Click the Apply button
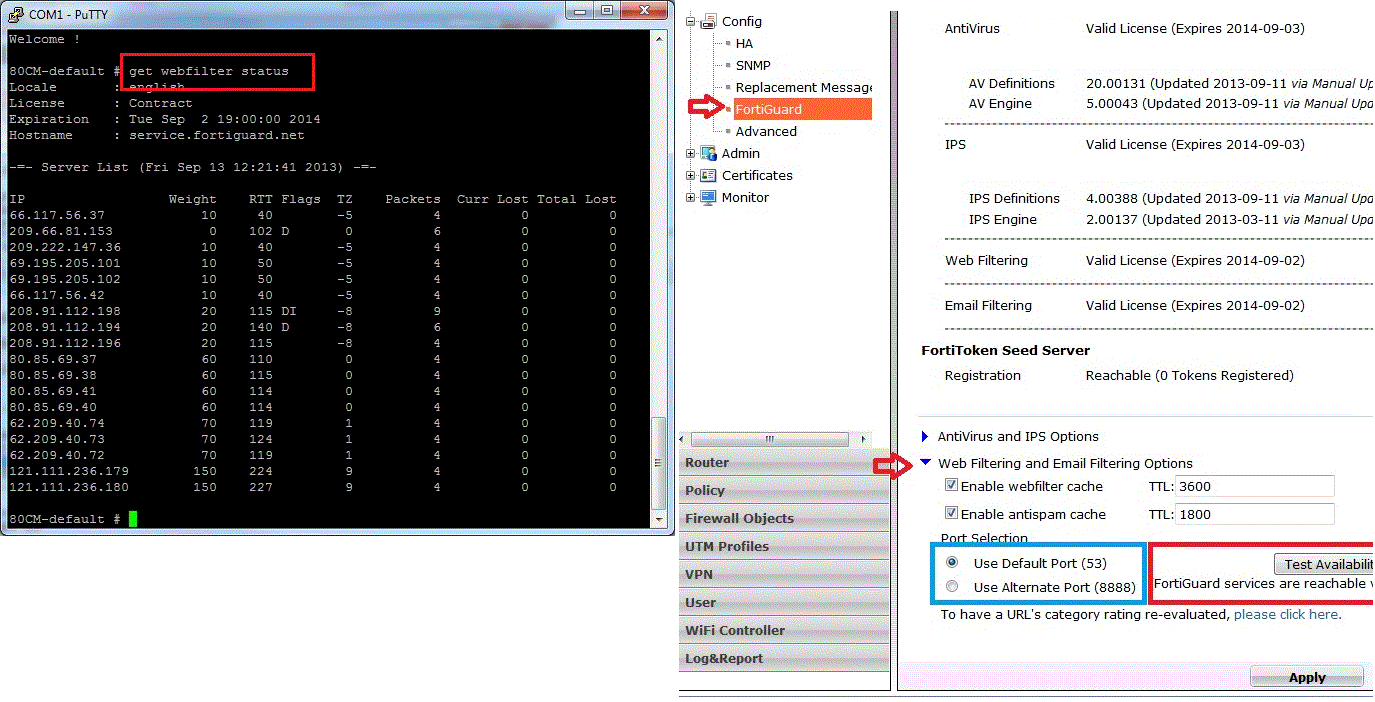 1307,677
